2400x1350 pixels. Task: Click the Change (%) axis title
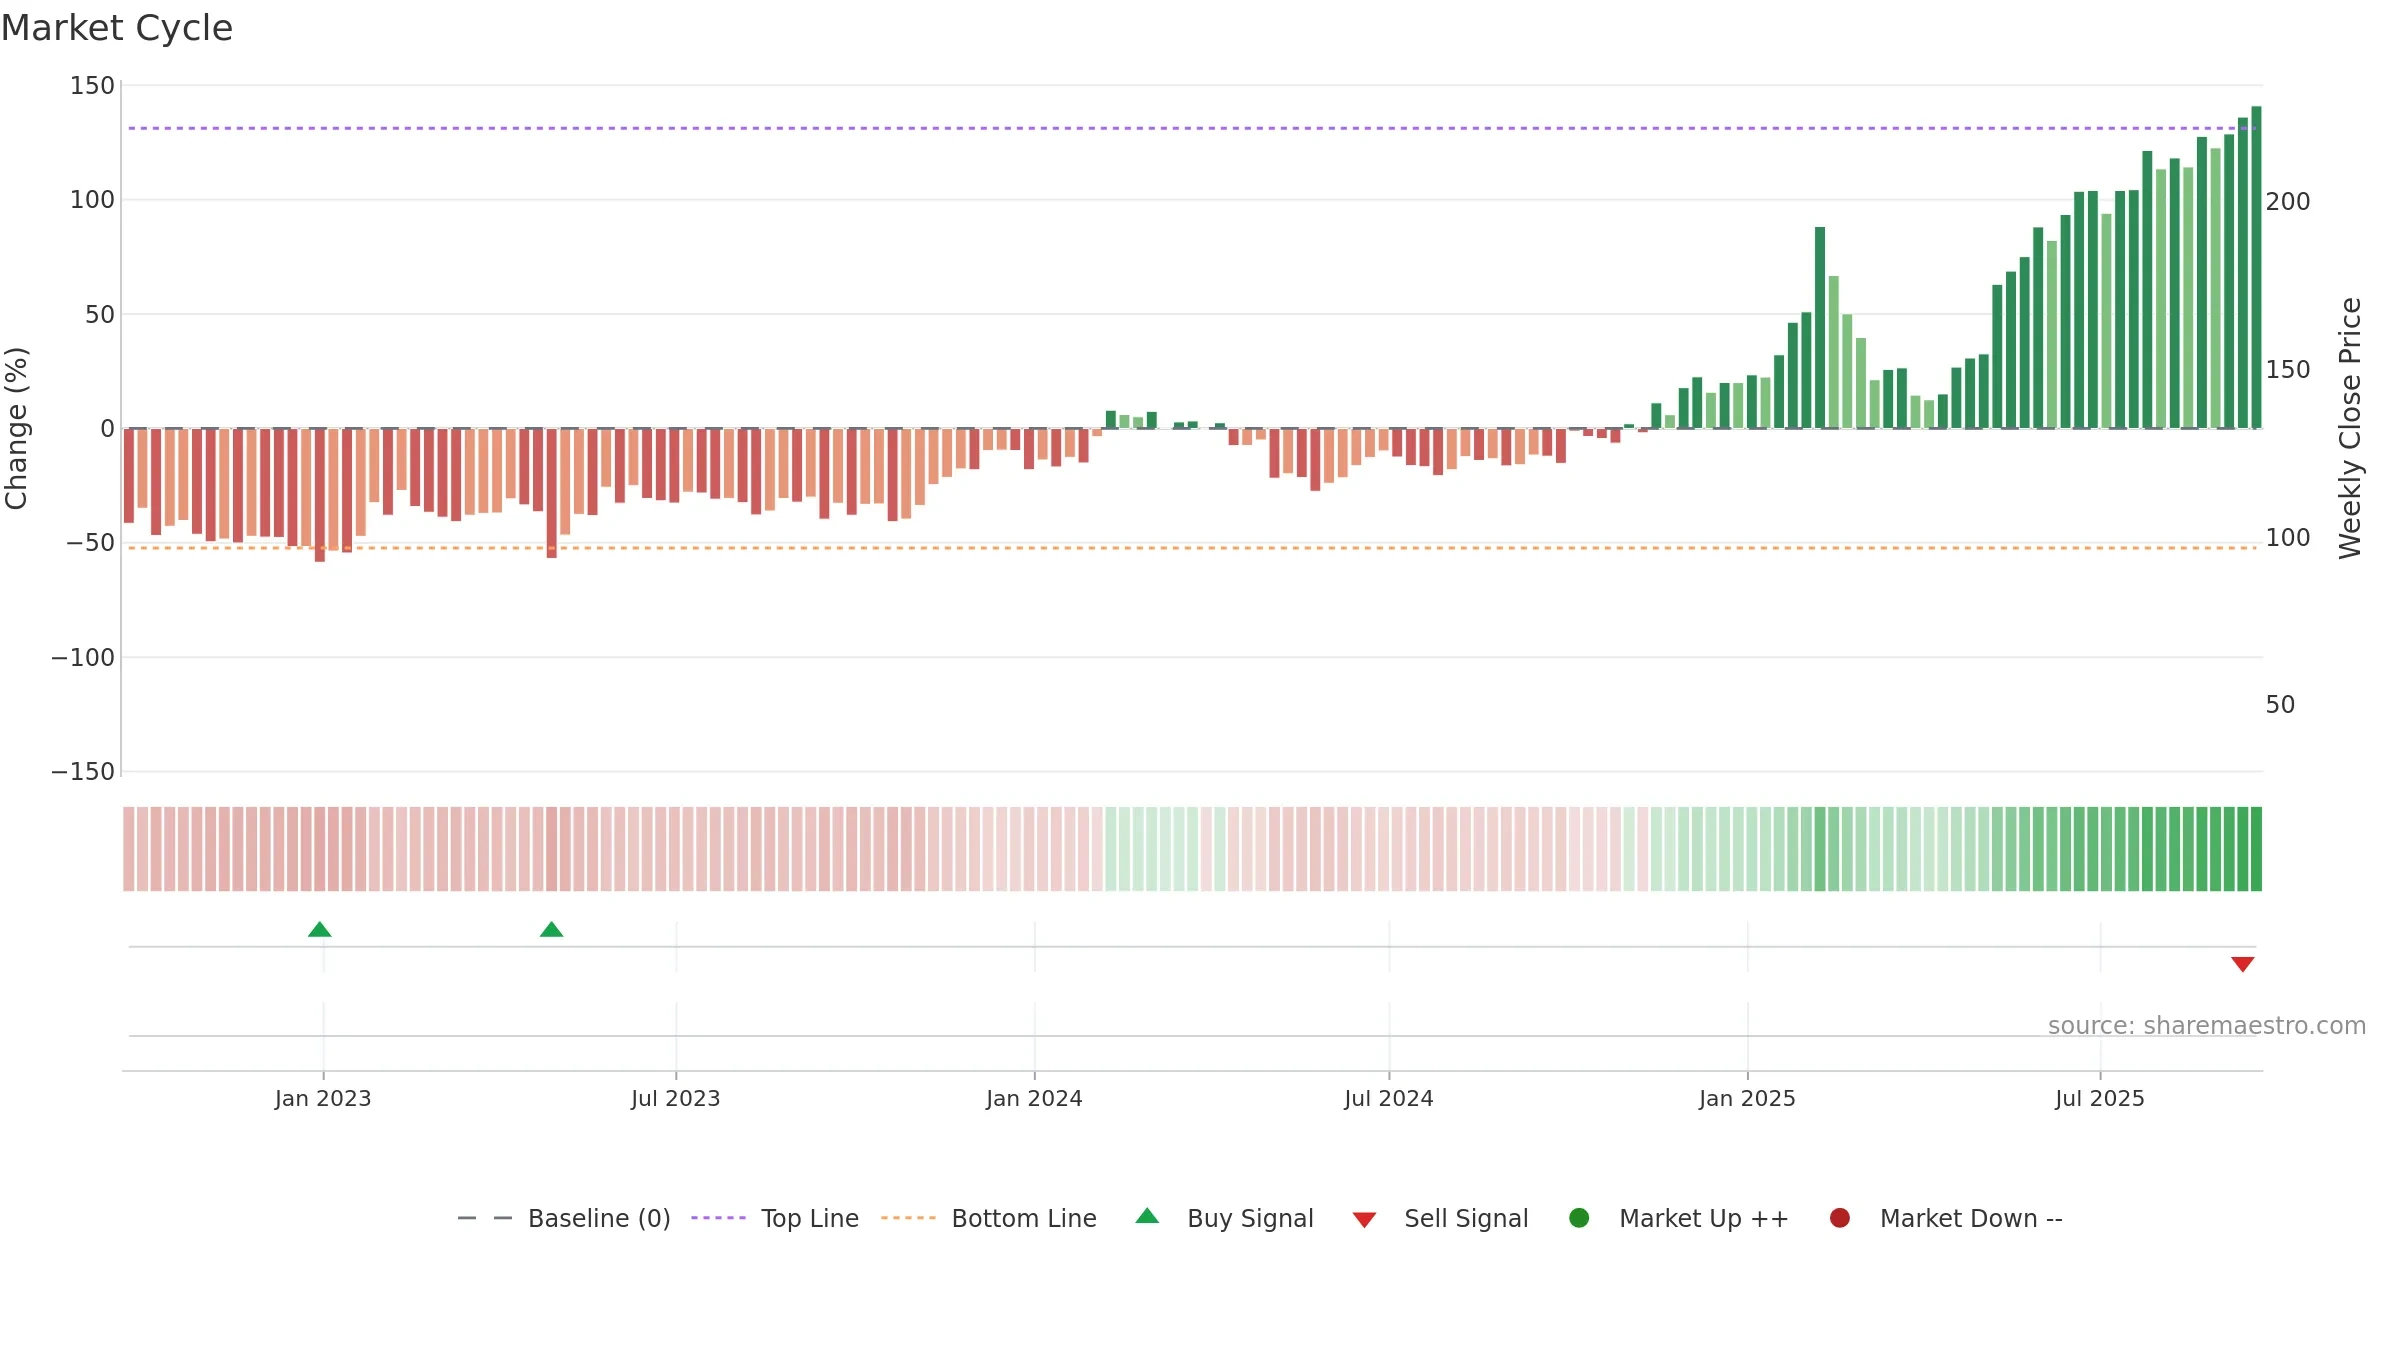[16, 428]
